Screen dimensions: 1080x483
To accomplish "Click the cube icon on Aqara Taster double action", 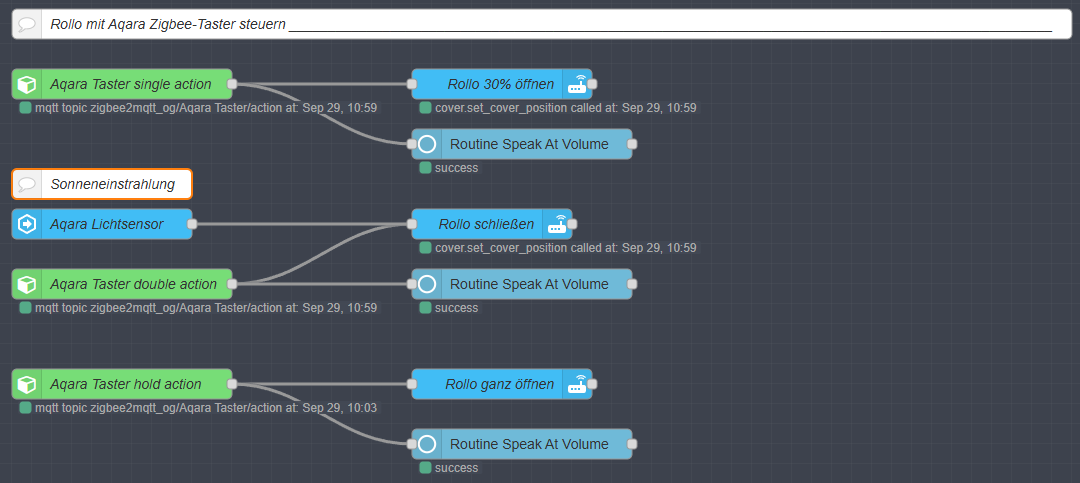I will pos(28,285).
